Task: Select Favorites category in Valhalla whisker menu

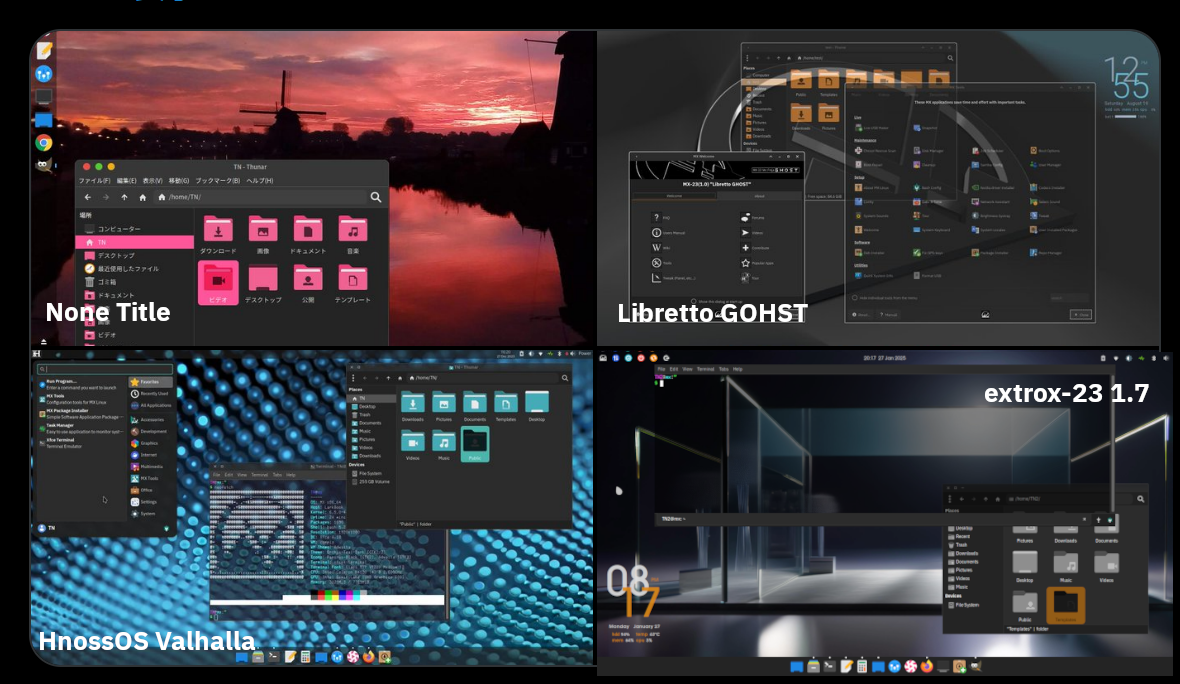Action: coord(150,382)
